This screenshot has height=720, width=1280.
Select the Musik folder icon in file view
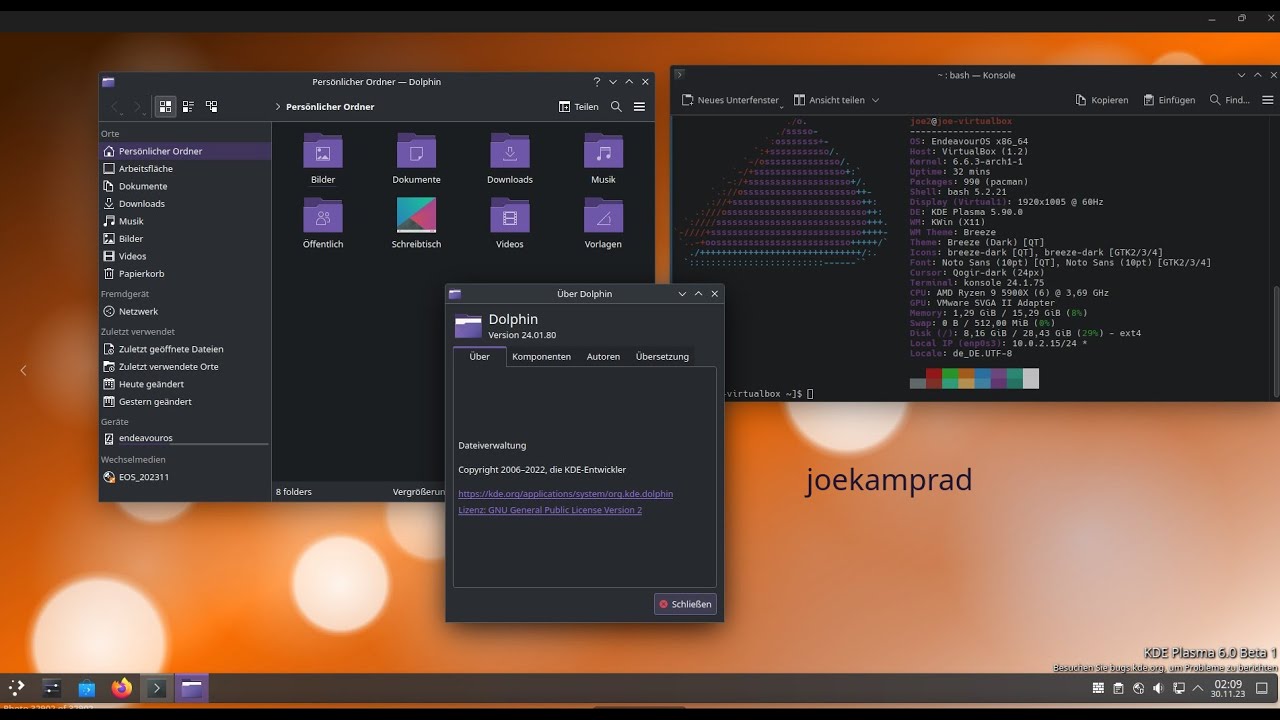point(603,152)
